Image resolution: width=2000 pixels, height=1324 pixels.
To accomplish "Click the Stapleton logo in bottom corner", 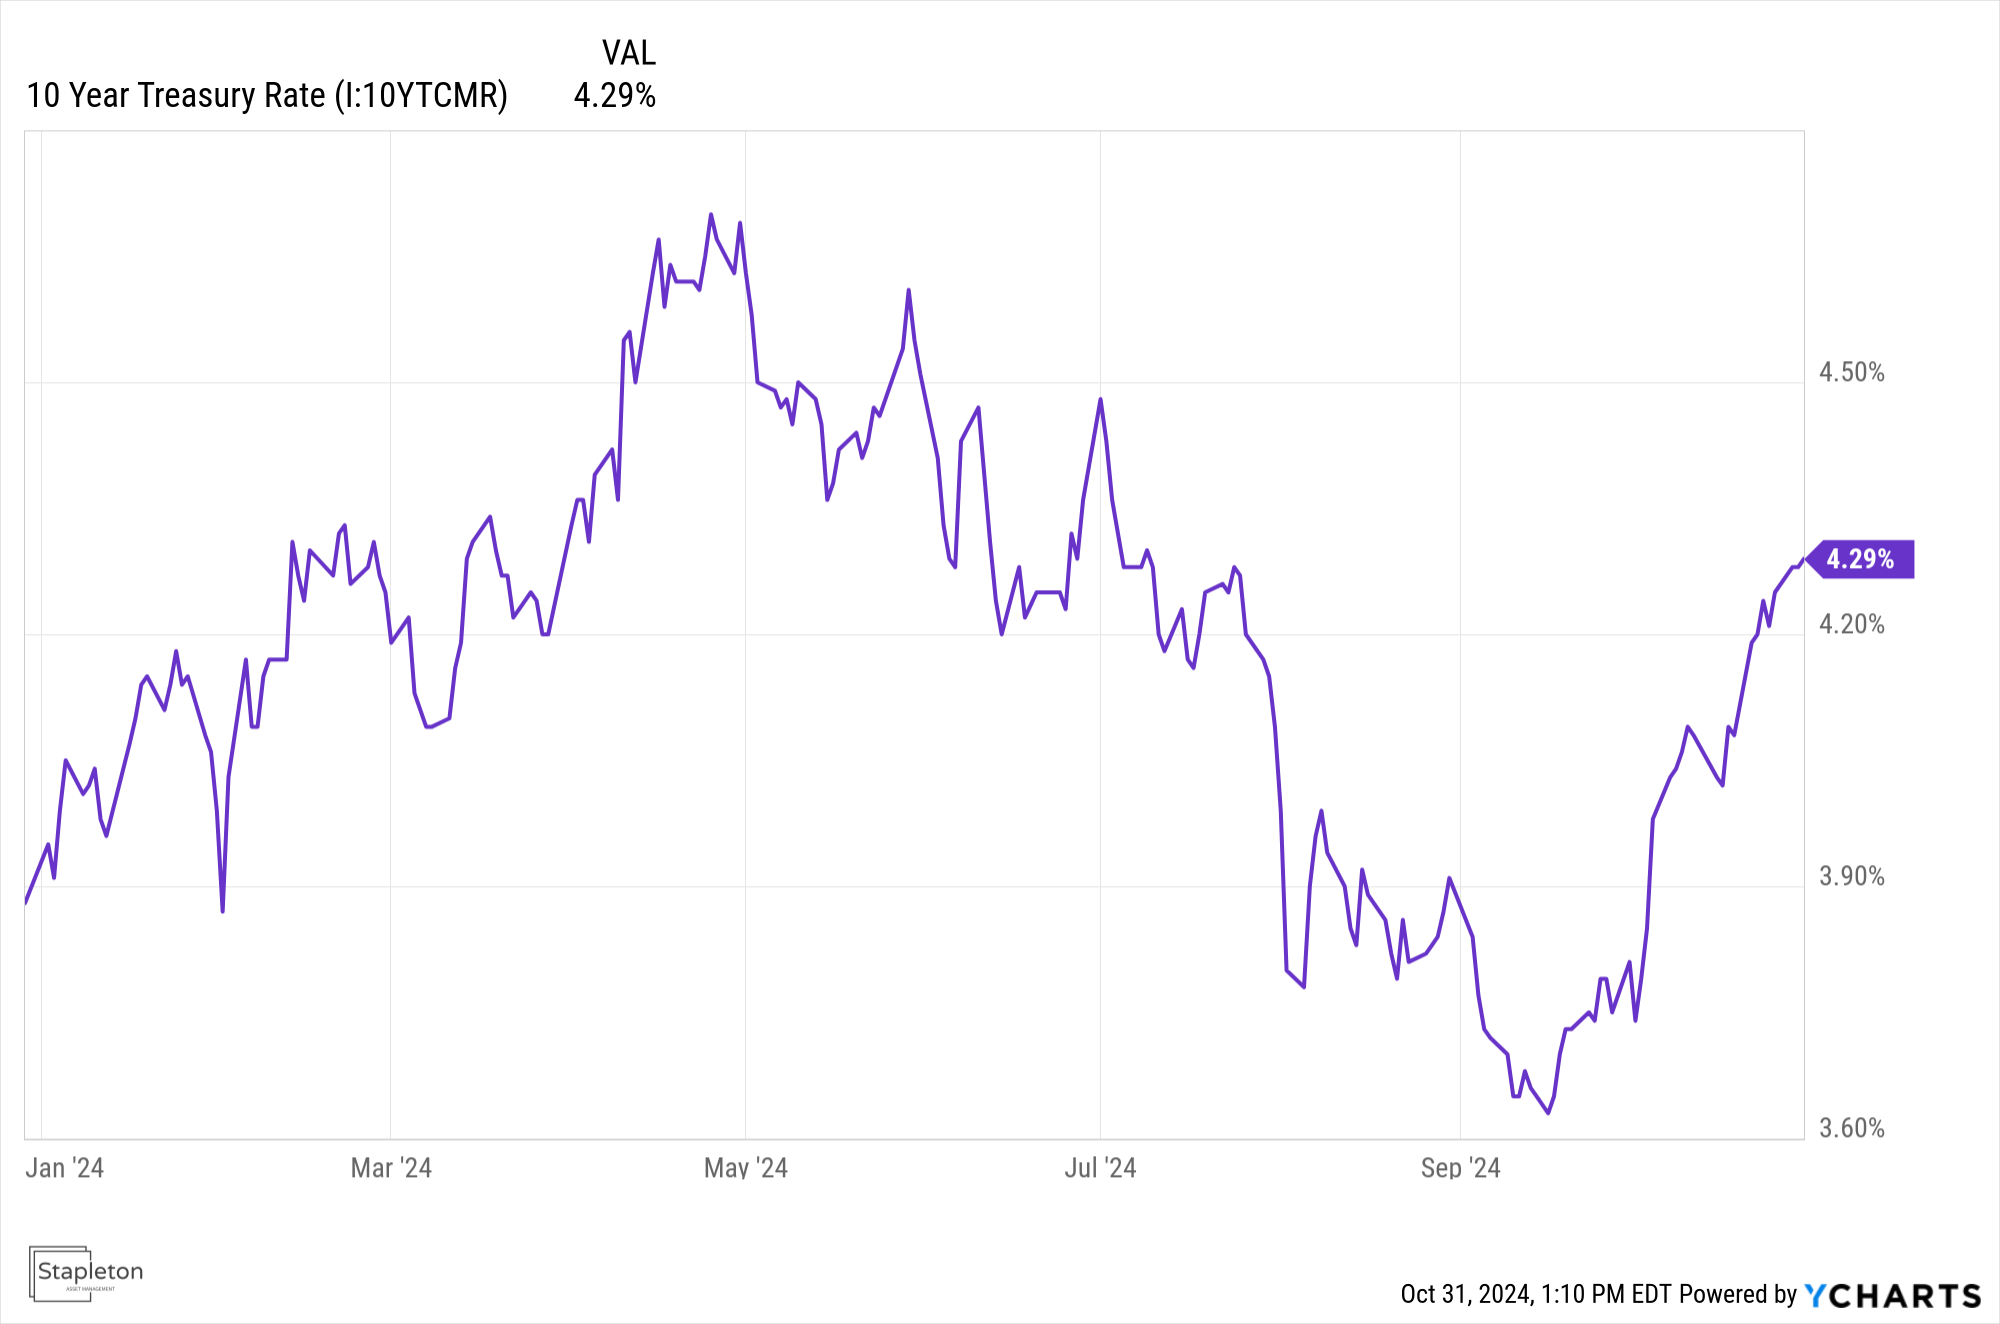I will tap(87, 1273).
